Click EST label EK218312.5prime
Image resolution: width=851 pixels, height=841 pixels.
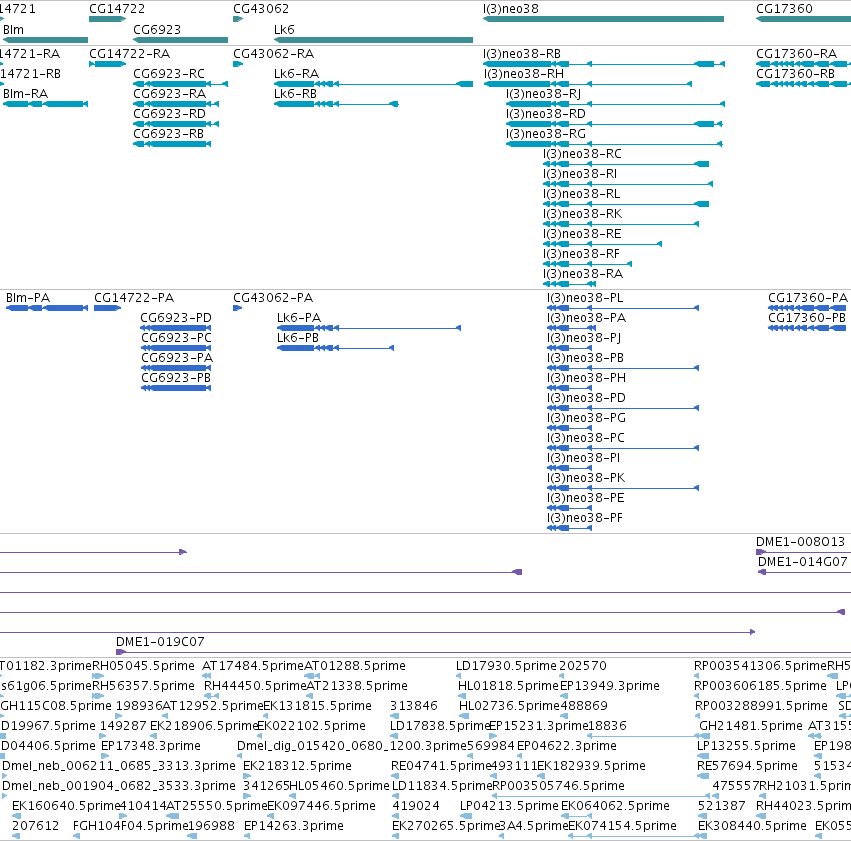[x=297, y=767]
